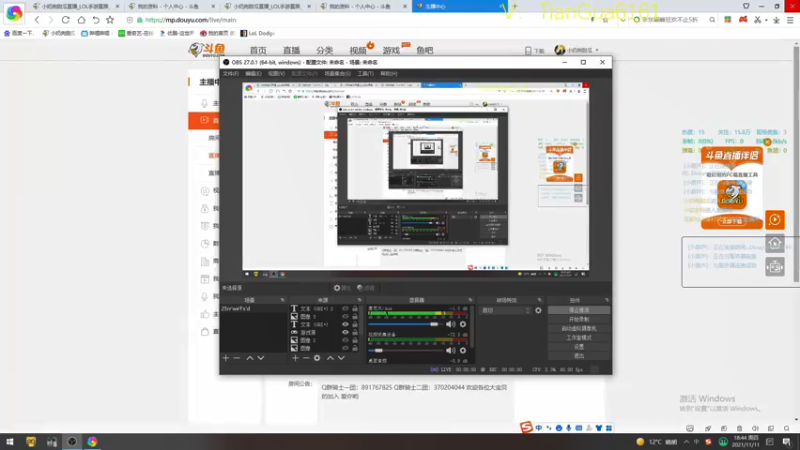Toggle lock on game capture source

(x=355, y=332)
